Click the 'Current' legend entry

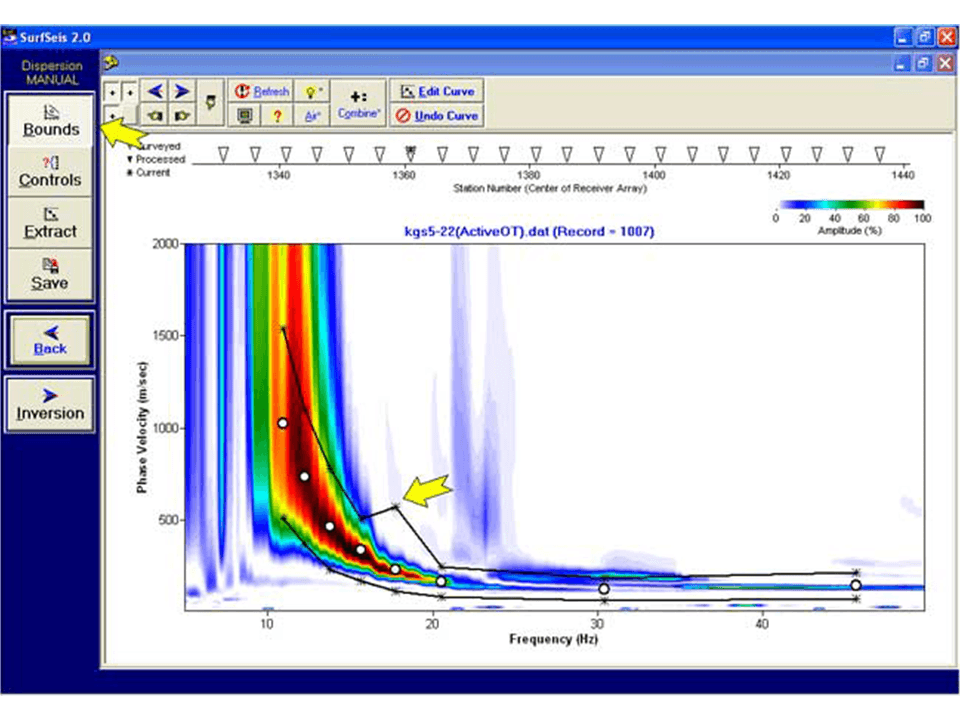click(x=149, y=173)
